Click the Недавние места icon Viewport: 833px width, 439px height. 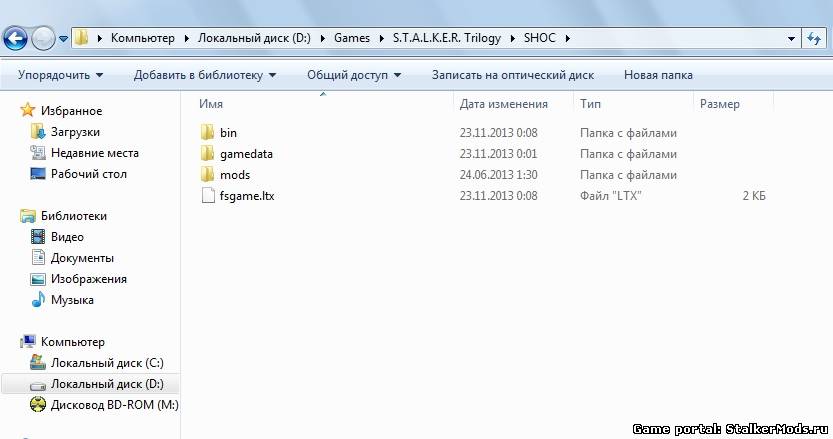pos(38,153)
